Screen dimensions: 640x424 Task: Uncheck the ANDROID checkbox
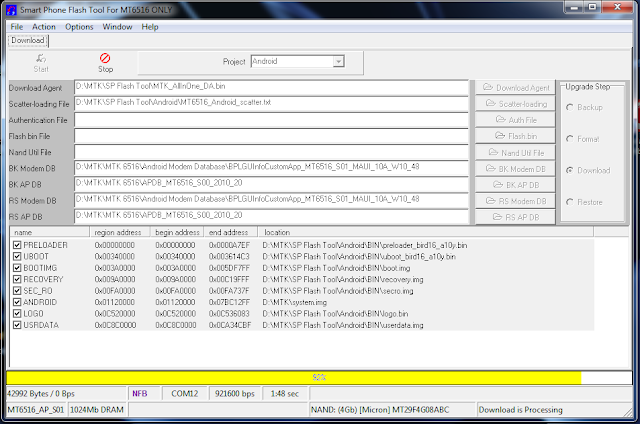click(x=17, y=302)
